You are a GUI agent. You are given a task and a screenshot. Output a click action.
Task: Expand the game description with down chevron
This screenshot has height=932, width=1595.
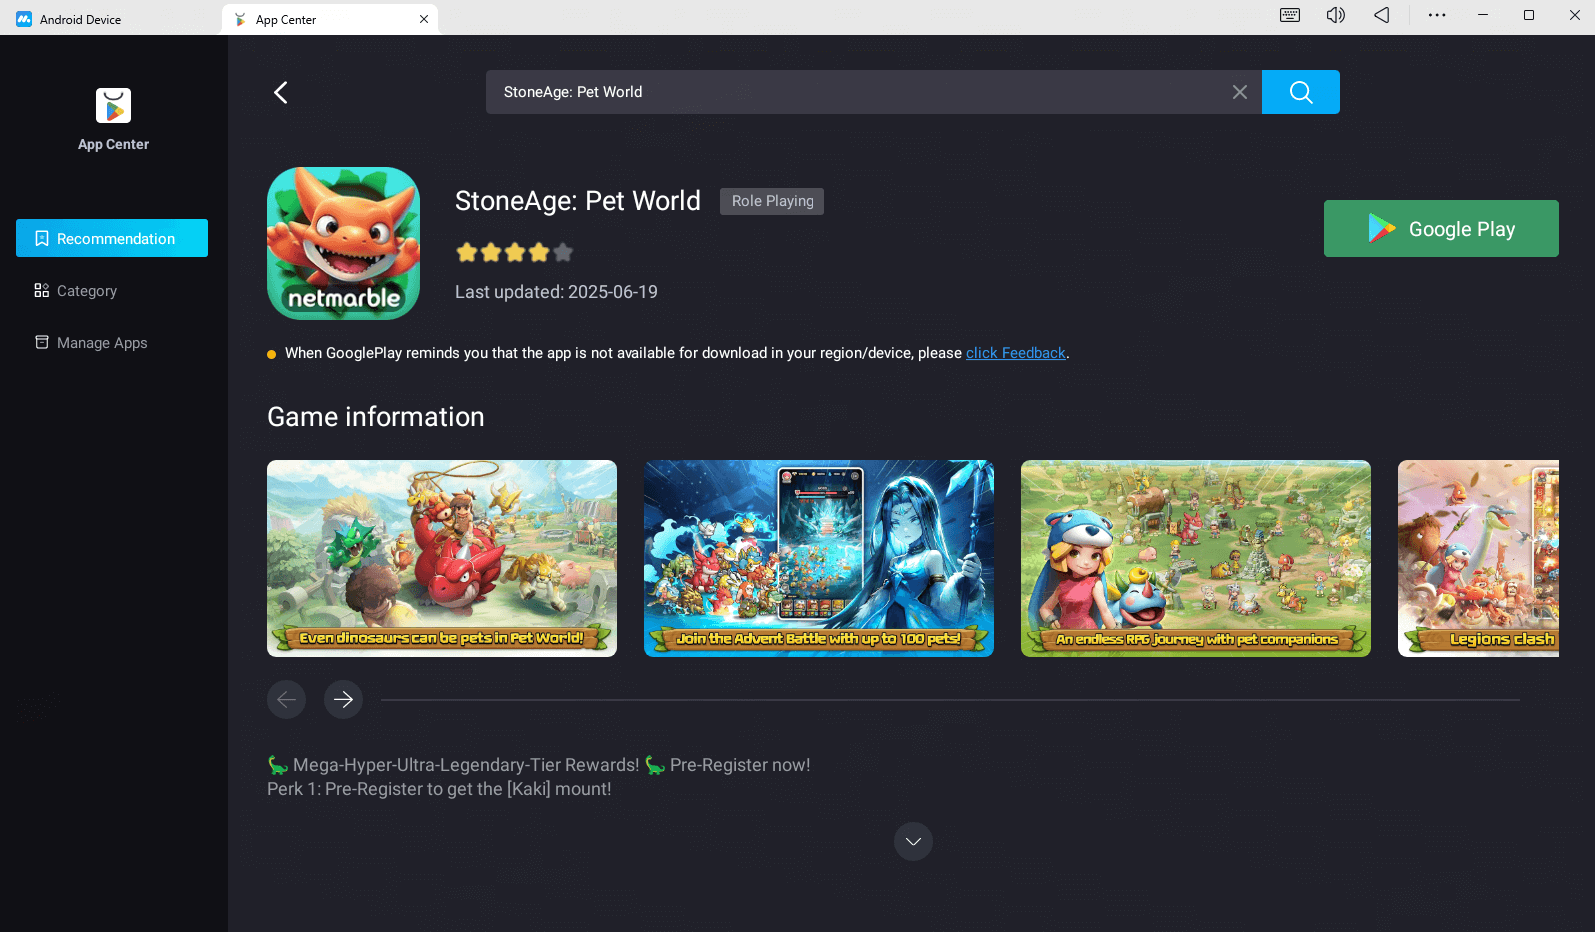coord(913,841)
